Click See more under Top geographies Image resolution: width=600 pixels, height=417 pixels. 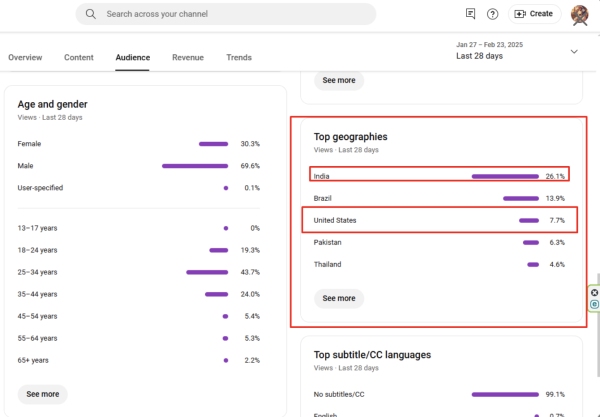339,298
